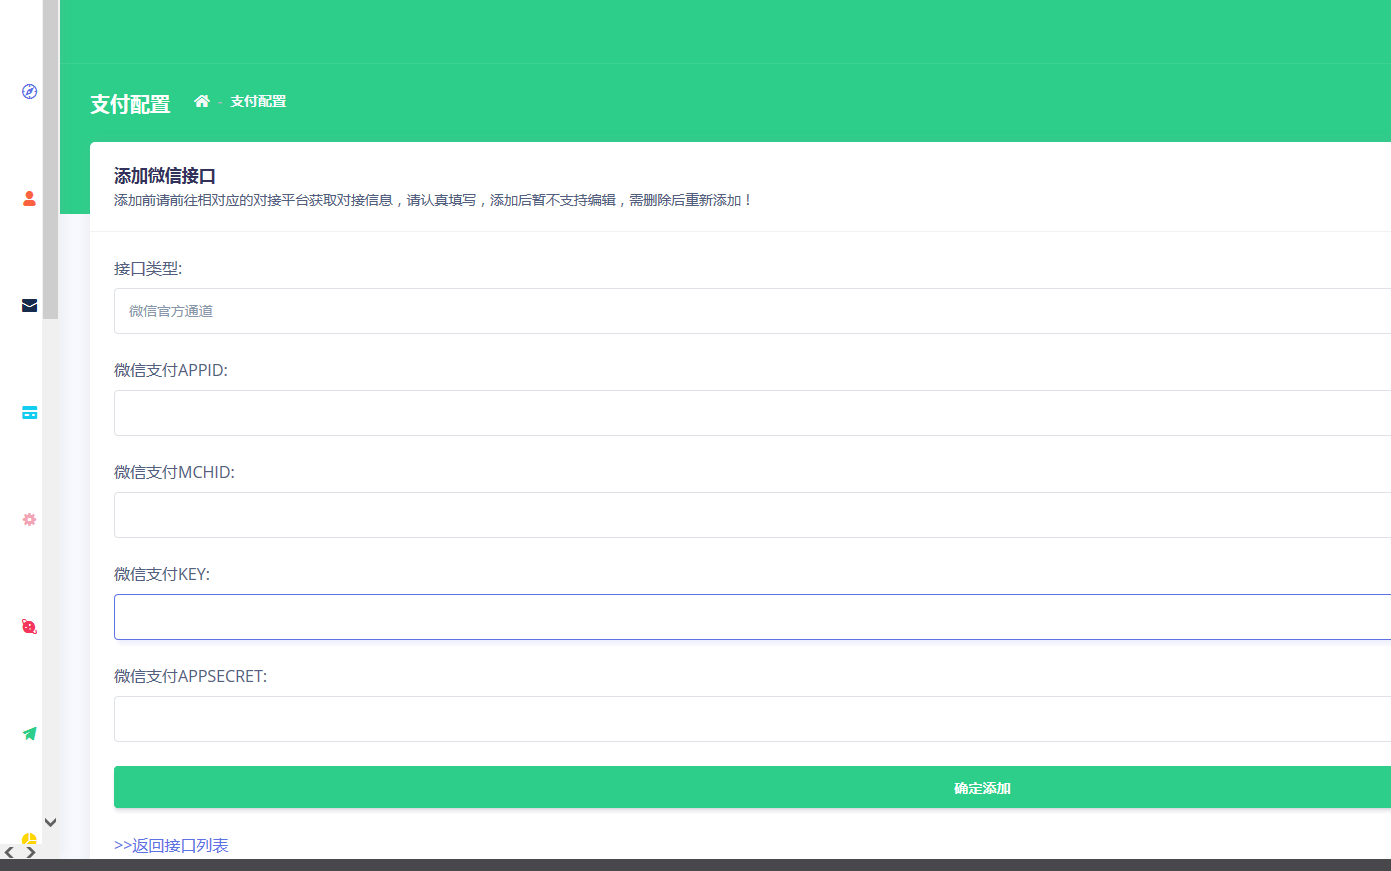1391x871 pixels.
Task: Open the orange user icon in sidebar
Action: pos(29,198)
